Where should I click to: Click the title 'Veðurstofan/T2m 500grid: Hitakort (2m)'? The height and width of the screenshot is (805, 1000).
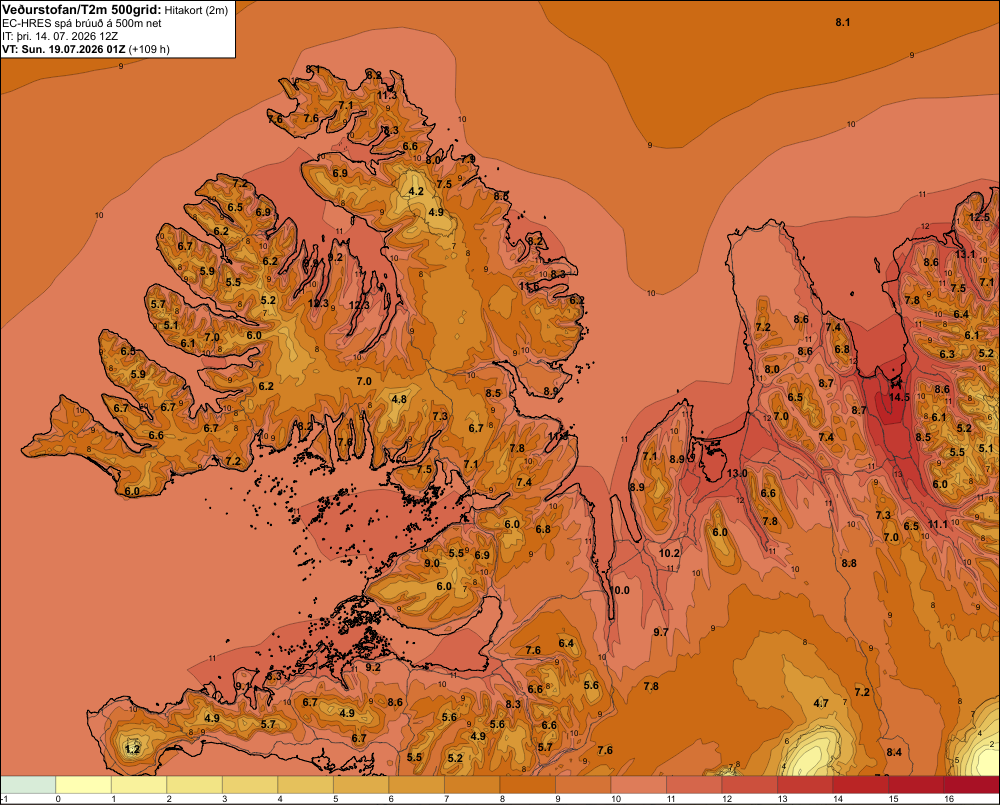115,10
